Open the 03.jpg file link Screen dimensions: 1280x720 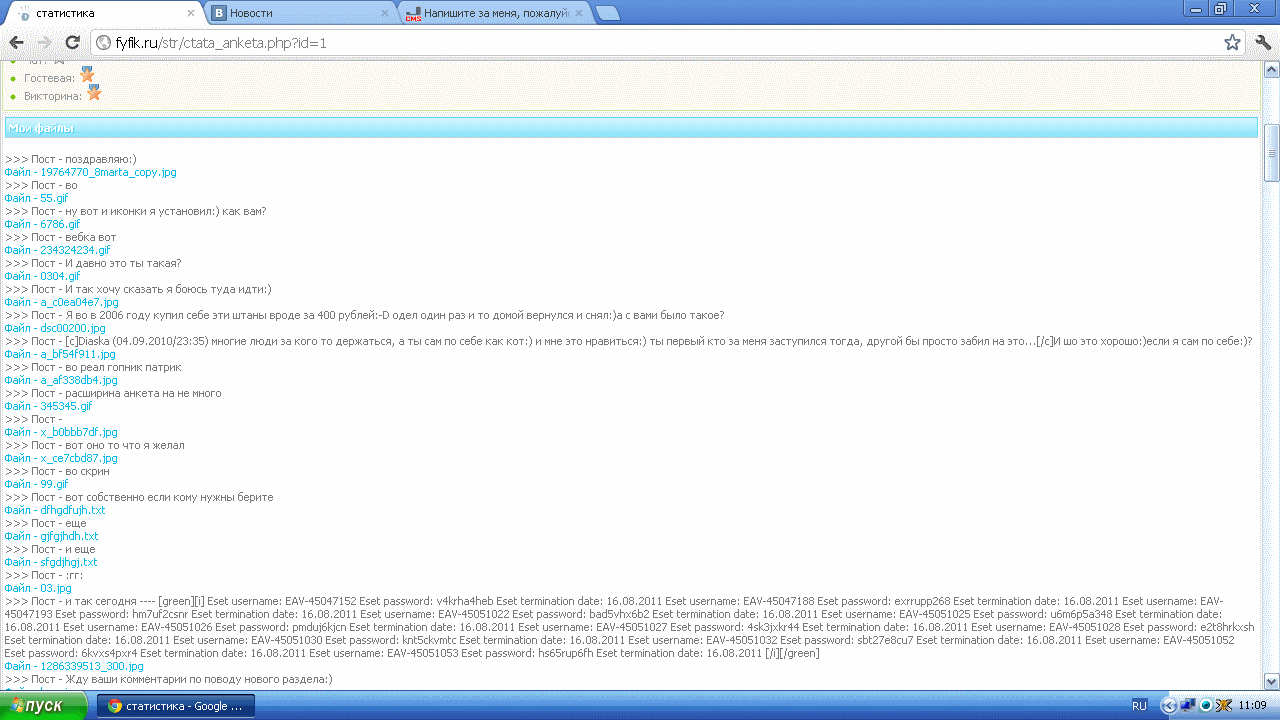click(38, 588)
